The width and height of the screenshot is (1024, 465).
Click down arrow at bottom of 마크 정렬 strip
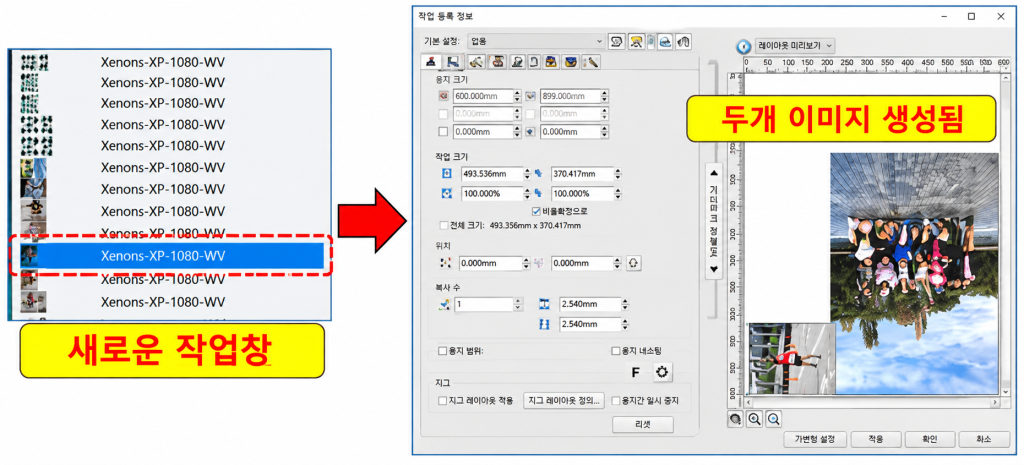point(714,268)
